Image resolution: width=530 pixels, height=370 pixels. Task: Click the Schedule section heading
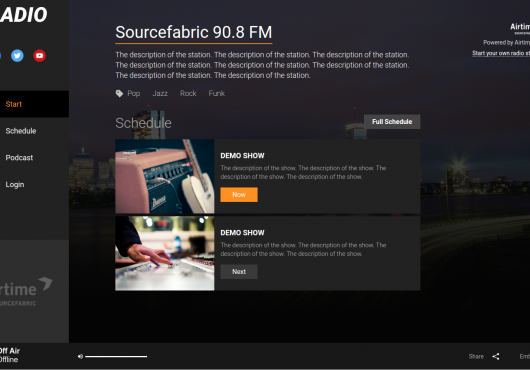tap(143, 123)
